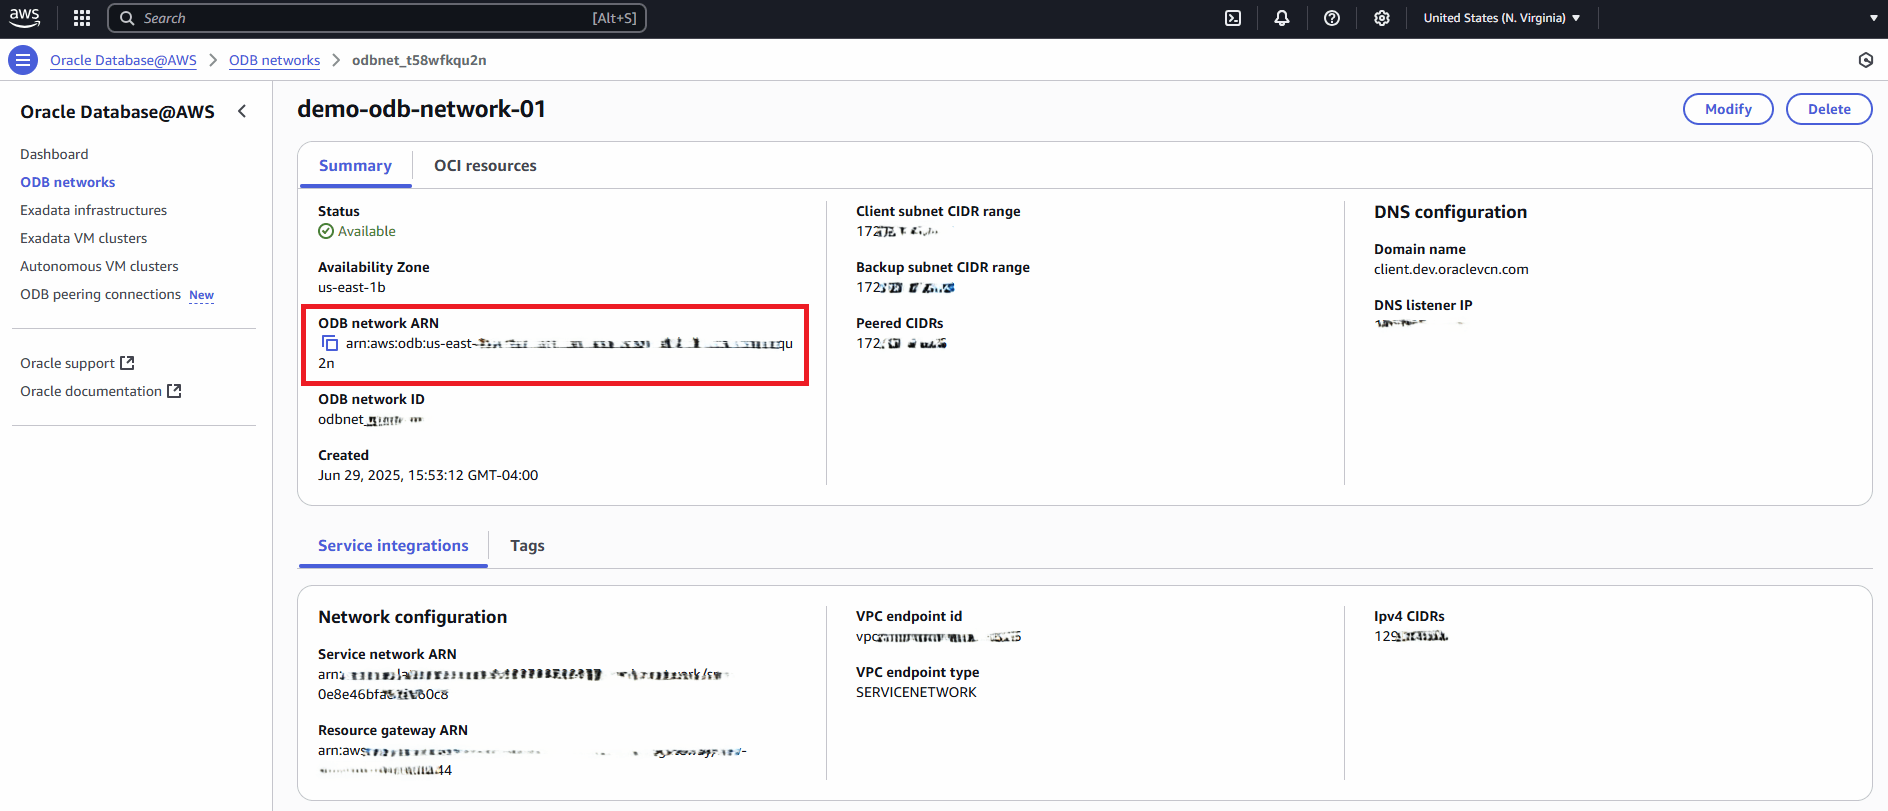Expand the account menu arrow at far right
The image size is (1888, 811).
tap(1873, 18)
